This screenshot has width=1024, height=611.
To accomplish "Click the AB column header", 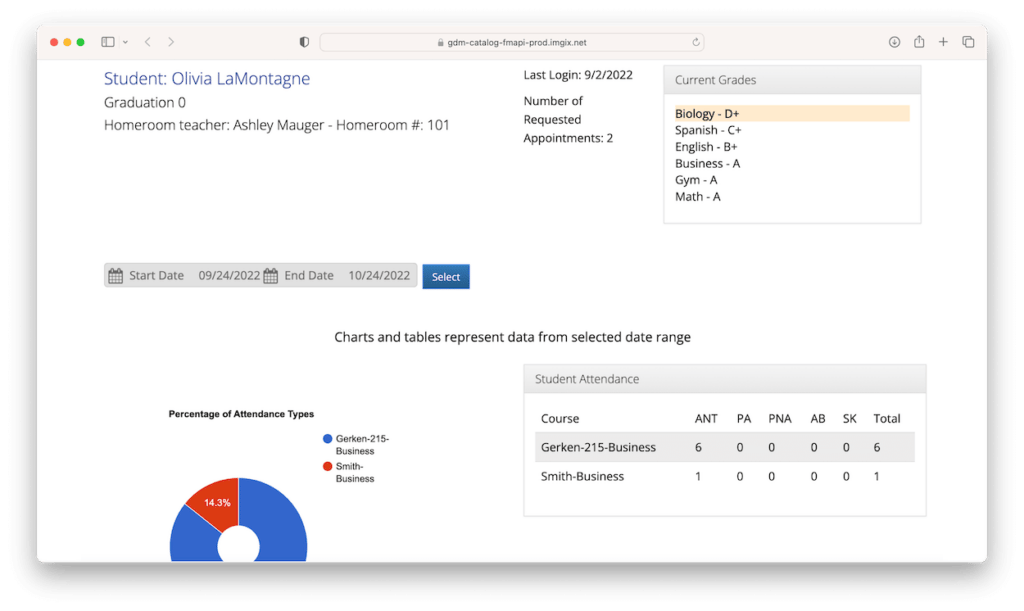I will [818, 418].
